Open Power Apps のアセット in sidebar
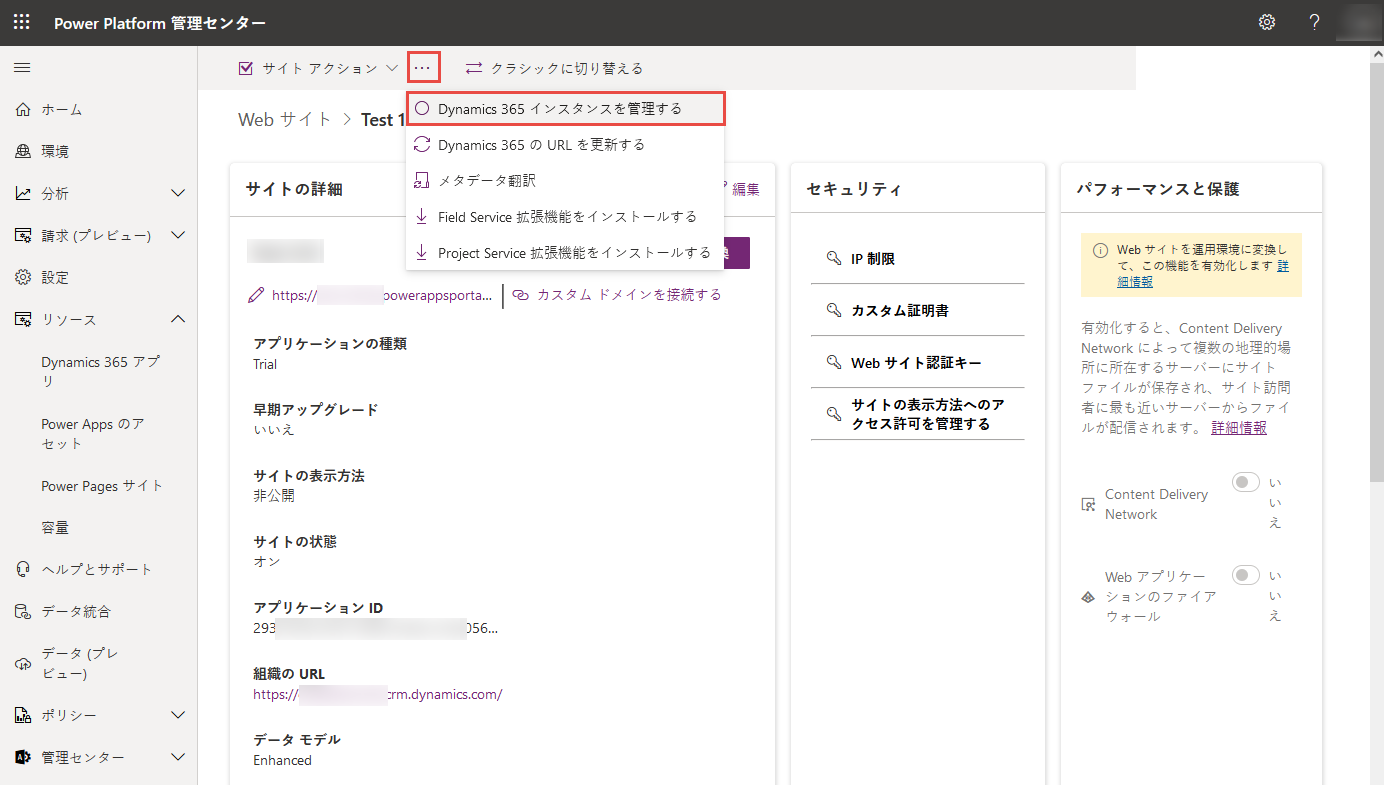Screen dimensions: 1384x785 pyautogui.click(x=93, y=434)
